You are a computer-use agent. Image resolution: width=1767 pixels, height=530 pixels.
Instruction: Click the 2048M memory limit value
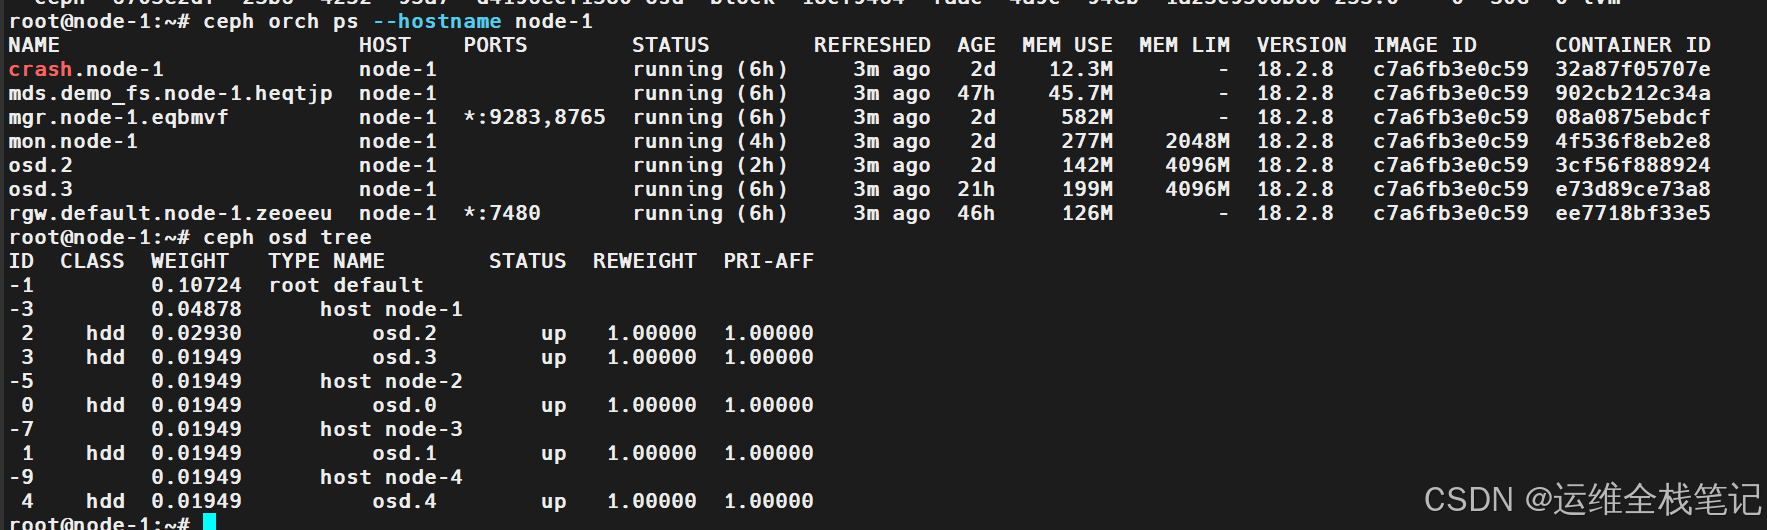pyautogui.click(x=1197, y=141)
